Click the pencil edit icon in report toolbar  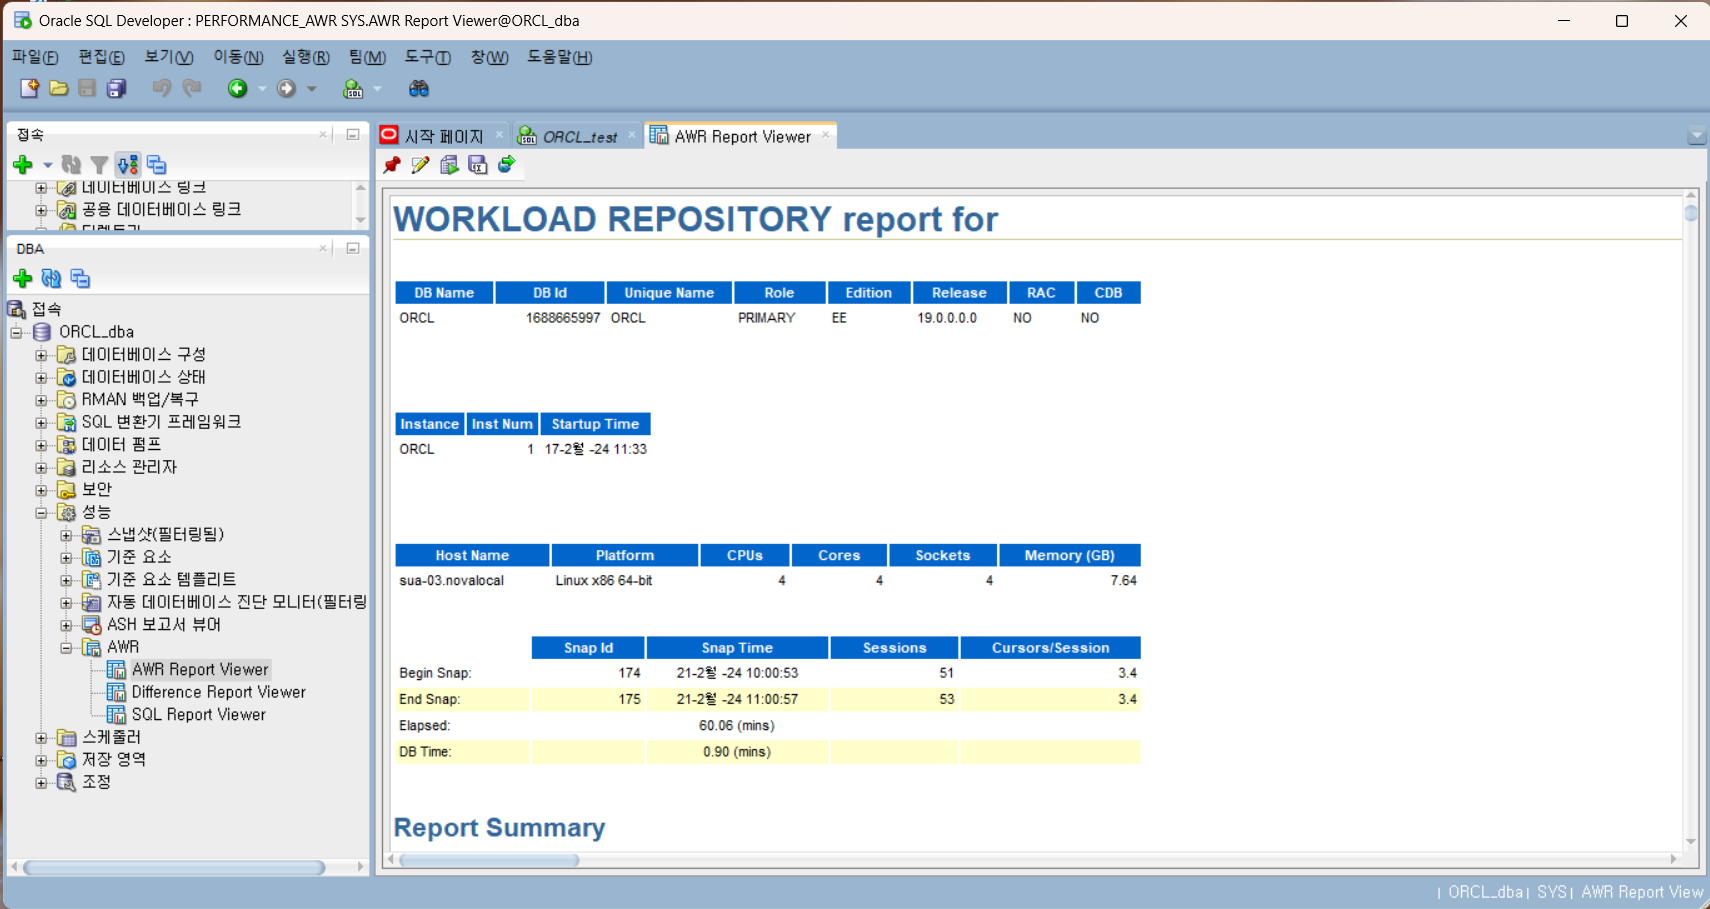420,165
